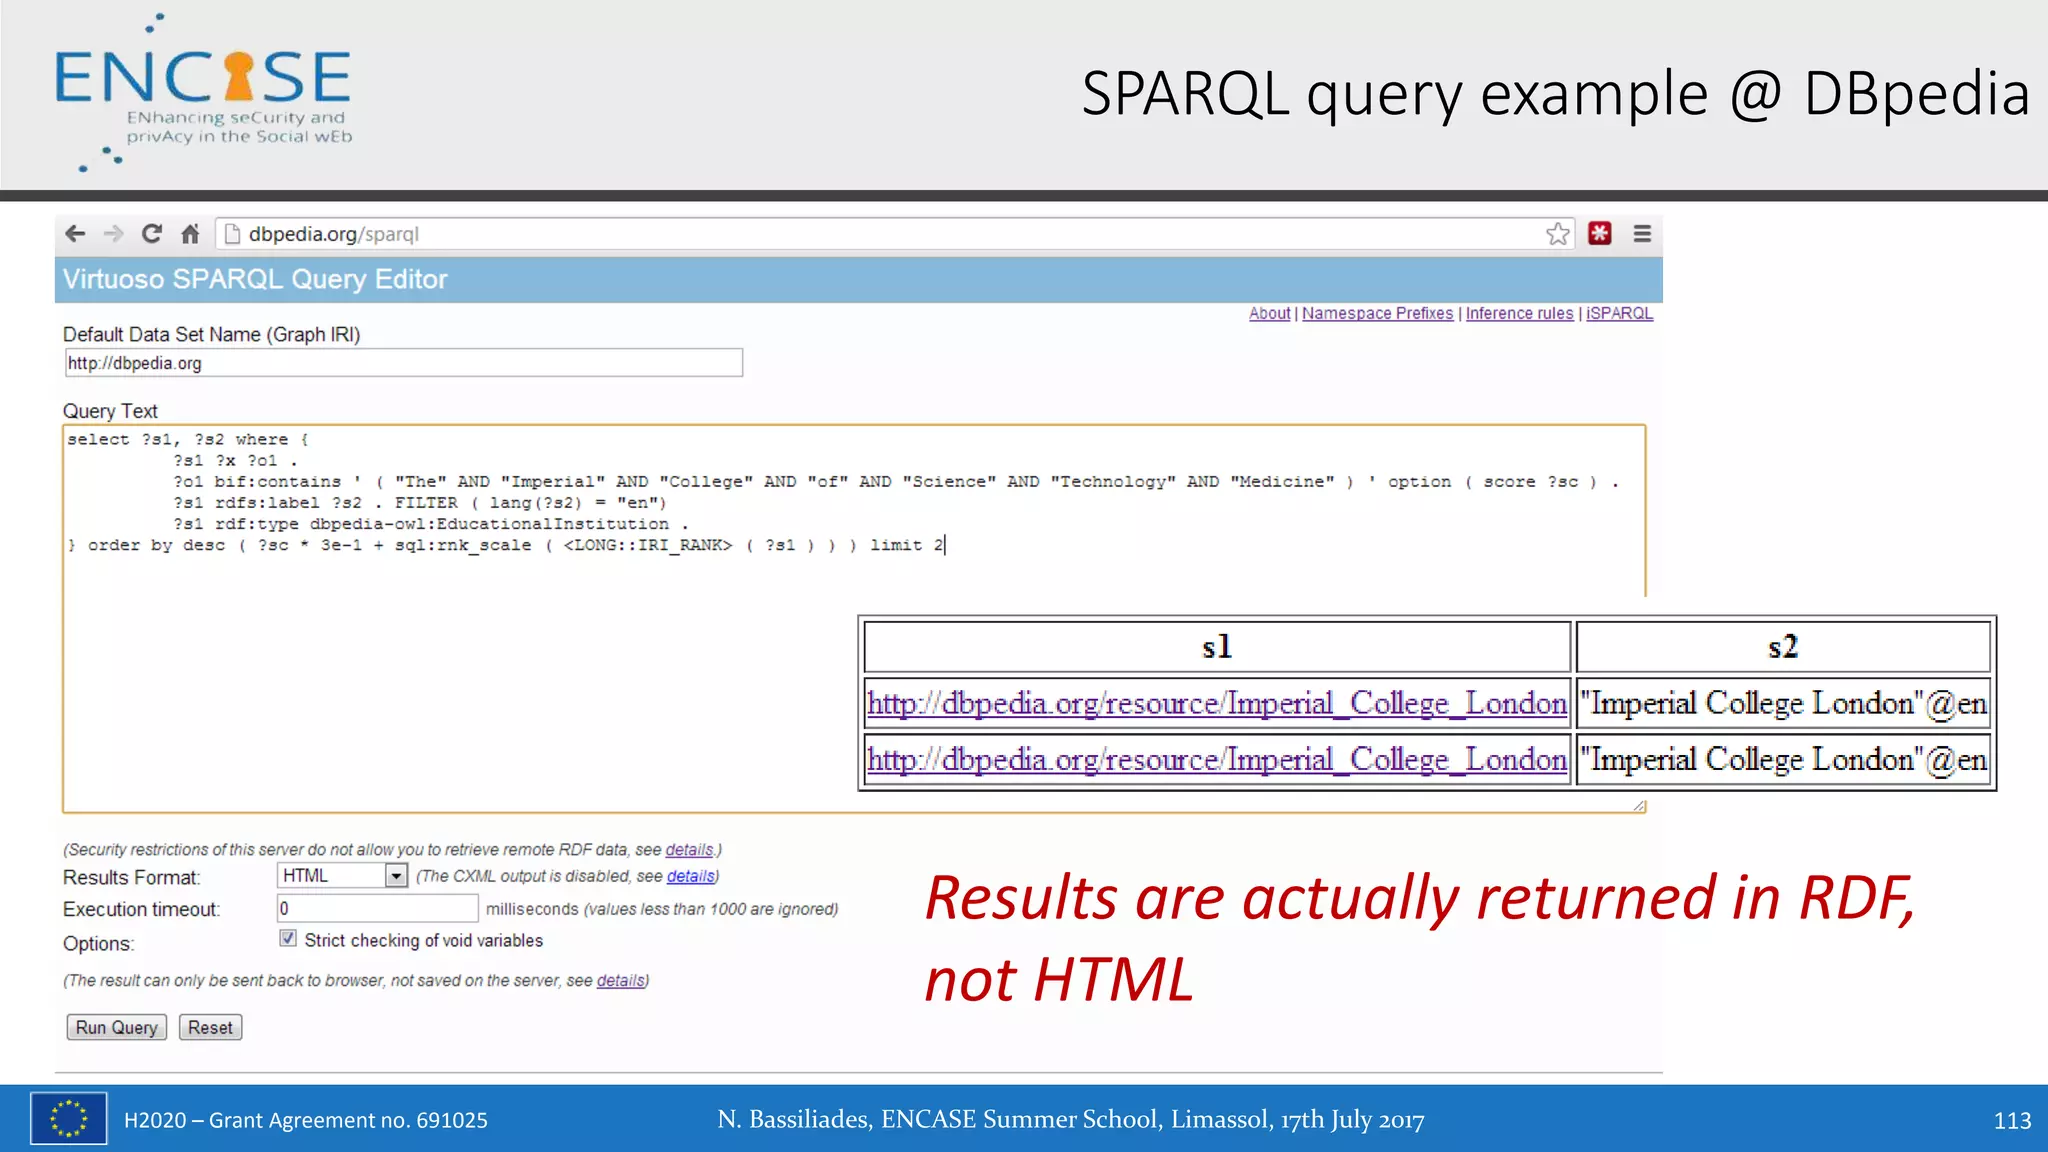Toggle Strict checking of void variables
This screenshot has width=2048, height=1152.
[288, 939]
